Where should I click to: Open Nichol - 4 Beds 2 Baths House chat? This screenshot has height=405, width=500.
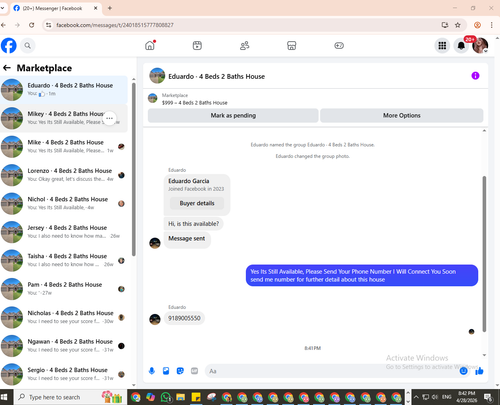click(64, 203)
